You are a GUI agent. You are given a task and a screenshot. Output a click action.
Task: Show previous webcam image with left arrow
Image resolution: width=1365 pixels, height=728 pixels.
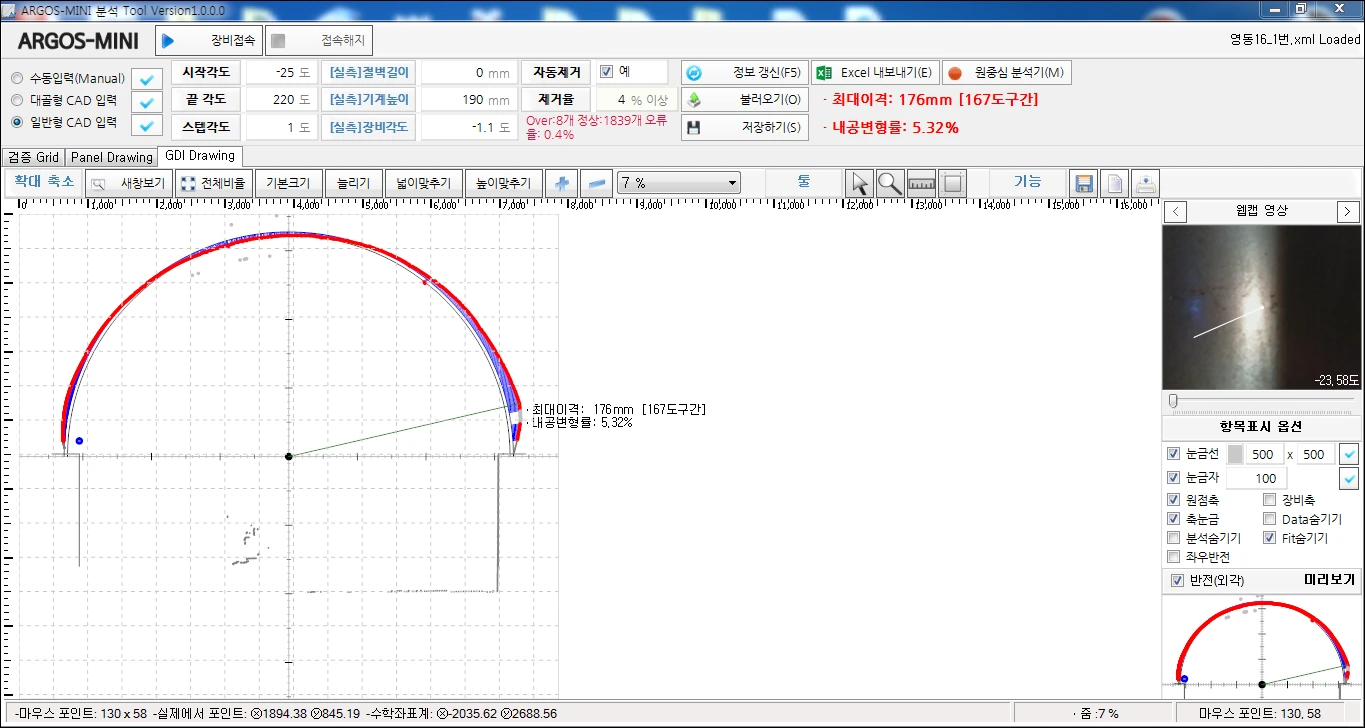(1177, 212)
